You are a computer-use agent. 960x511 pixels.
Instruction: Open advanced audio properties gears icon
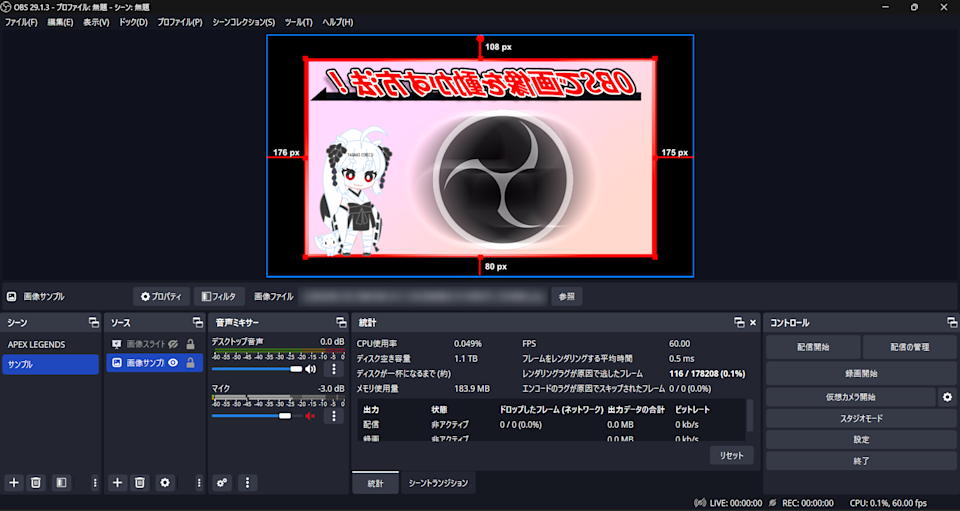click(x=222, y=483)
